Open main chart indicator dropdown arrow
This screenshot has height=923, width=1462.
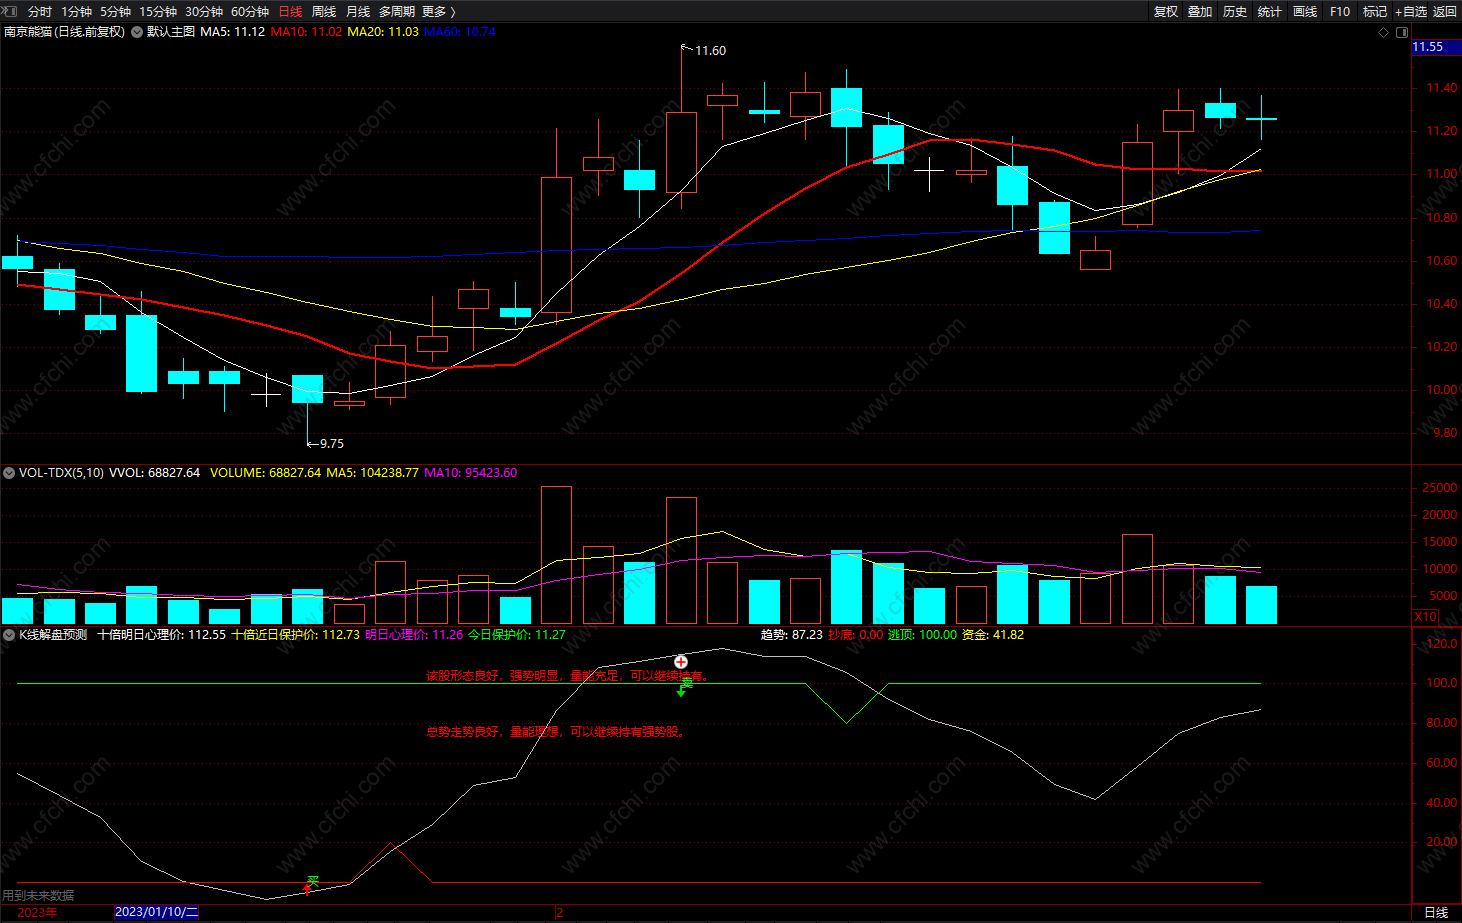click(137, 32)
